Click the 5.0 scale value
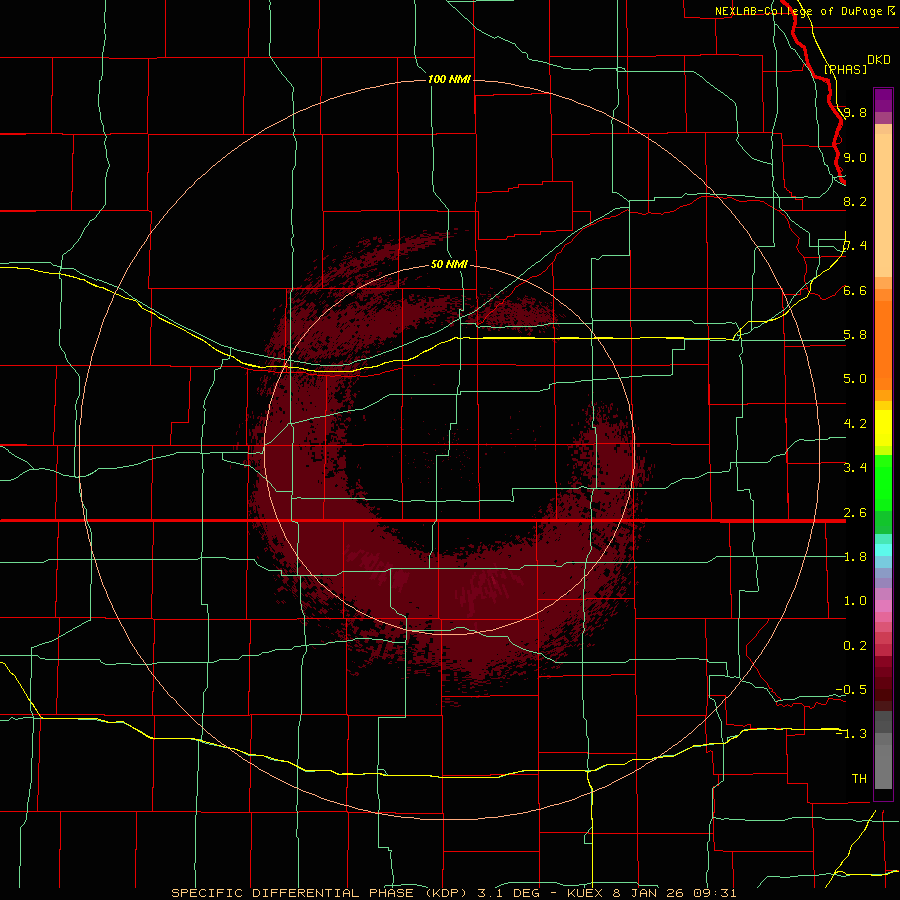This screenshot has width=900, height=900. [x=855, y=379]
